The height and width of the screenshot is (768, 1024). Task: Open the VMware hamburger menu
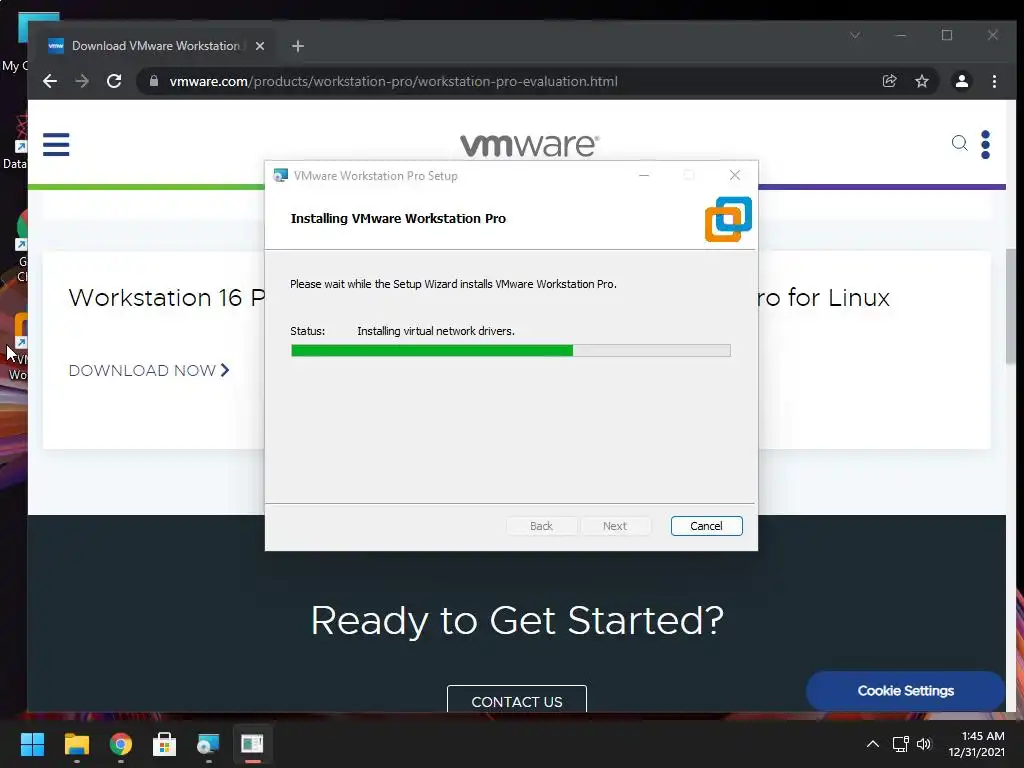click(x=56, y=144)
